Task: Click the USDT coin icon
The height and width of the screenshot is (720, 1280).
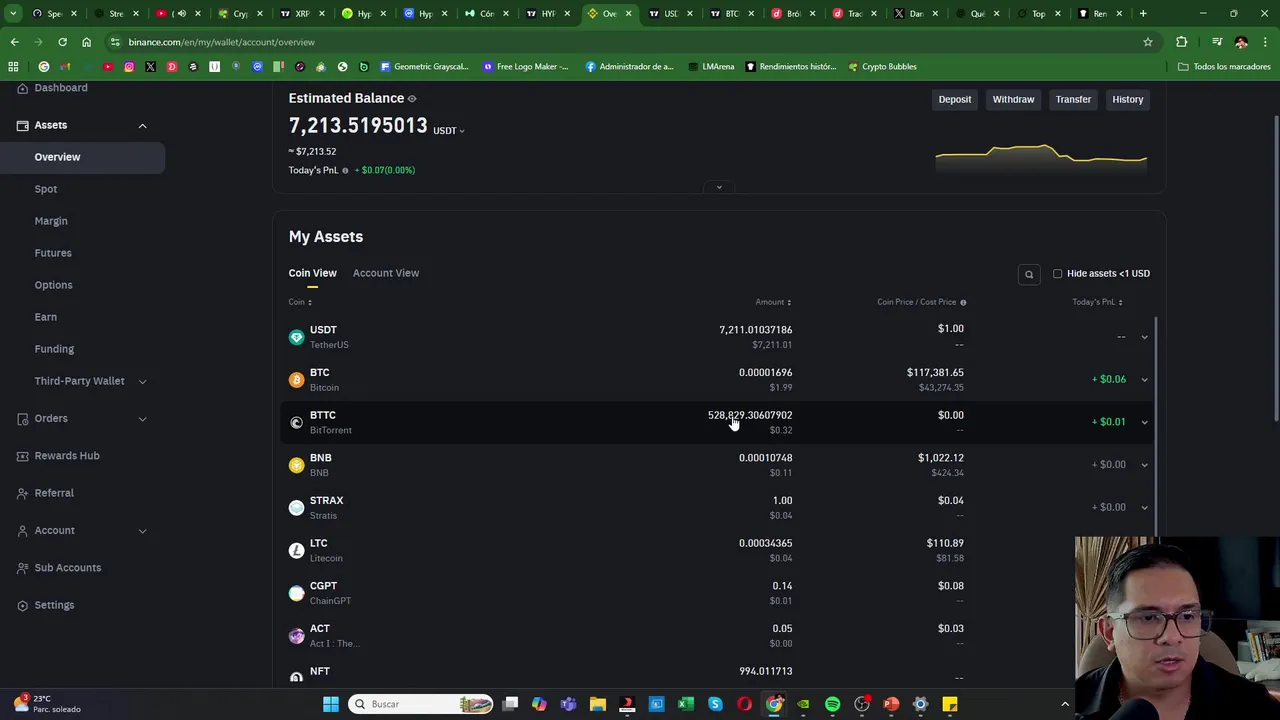Action: pyautogui.click(x=296, y=337)
